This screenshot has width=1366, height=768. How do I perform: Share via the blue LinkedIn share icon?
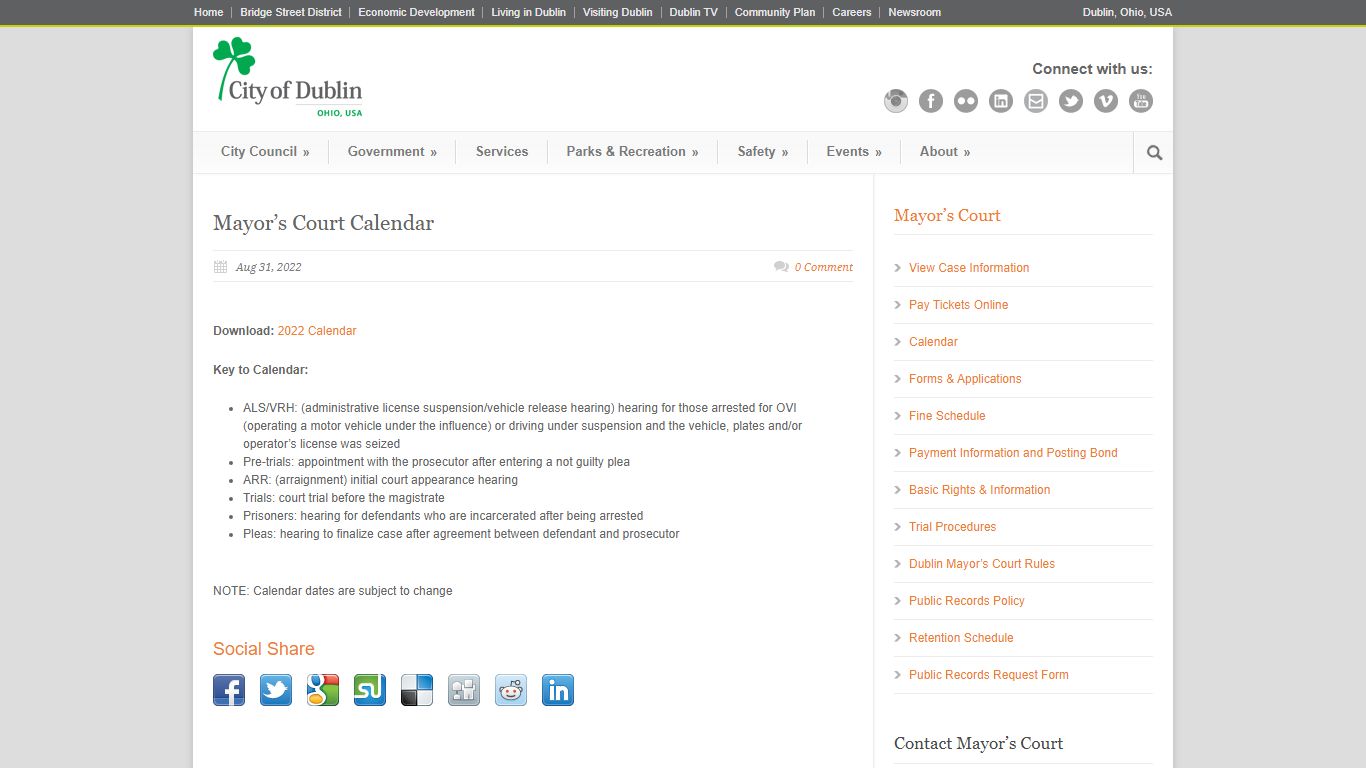[x=558, y=690]
